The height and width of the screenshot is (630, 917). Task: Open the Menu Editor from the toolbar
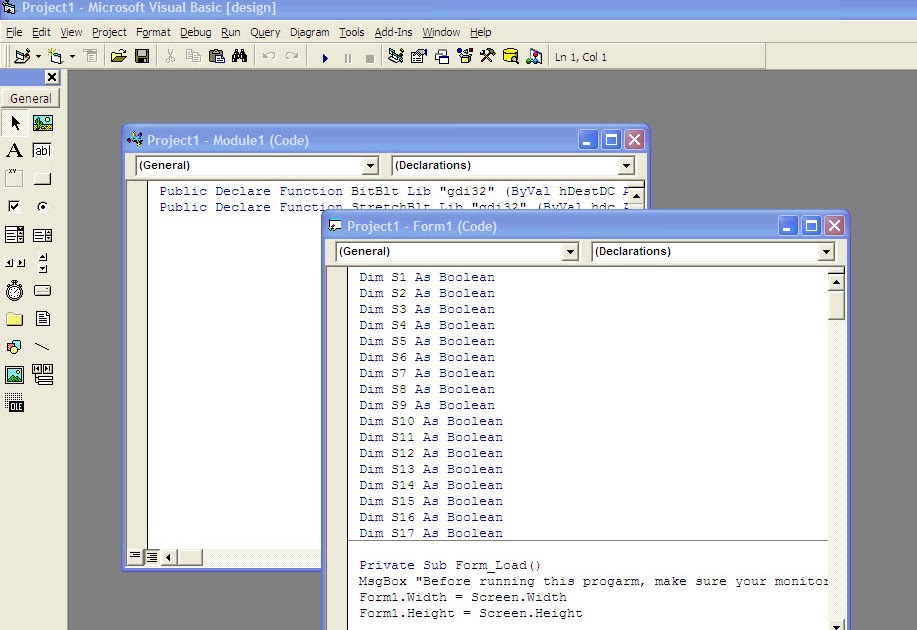point(91,56)
